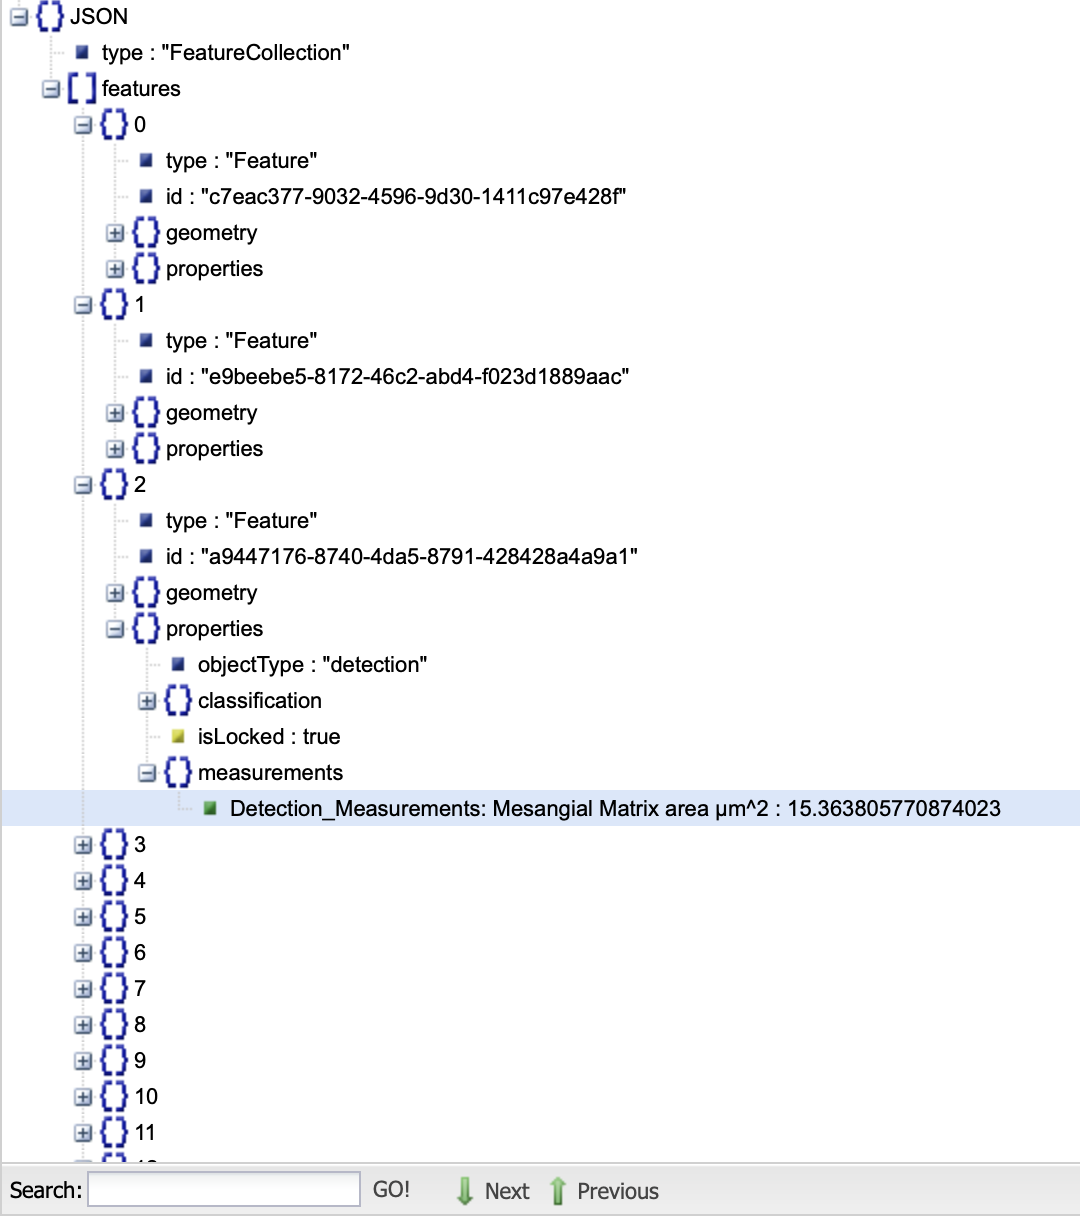Click the object icon for feature 0
The width and height of the screenshot is (1080, 1216).
[113, 124]
